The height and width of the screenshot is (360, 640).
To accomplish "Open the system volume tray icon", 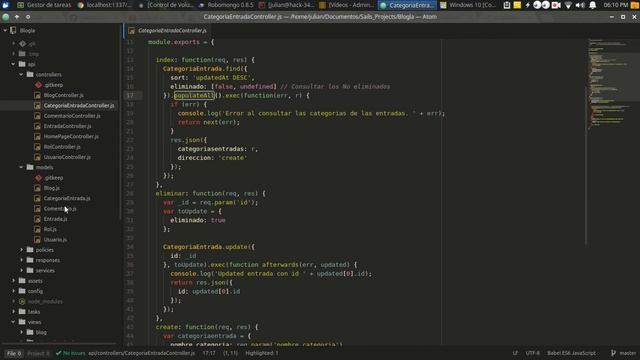I will tap(580, 5).
